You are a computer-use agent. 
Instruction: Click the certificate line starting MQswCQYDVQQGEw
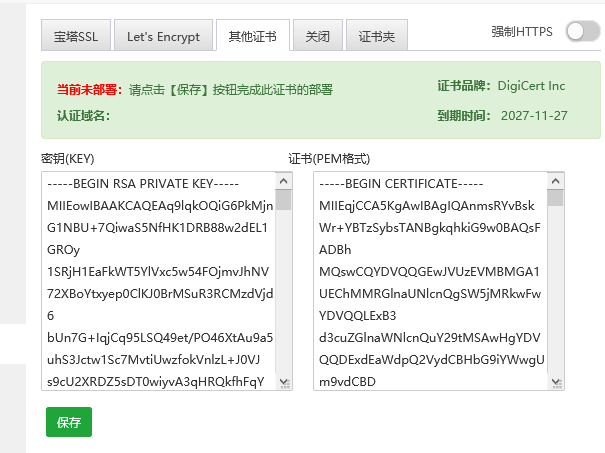click(429, 272)
